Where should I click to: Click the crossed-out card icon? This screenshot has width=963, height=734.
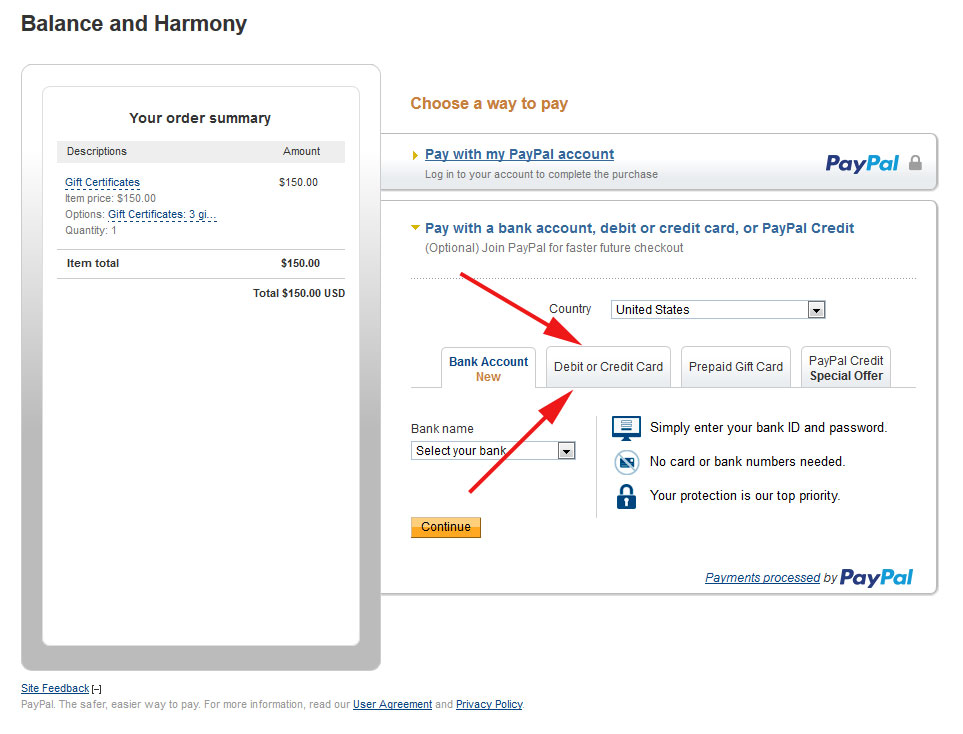pyautogui.click(x=626, y=462)
